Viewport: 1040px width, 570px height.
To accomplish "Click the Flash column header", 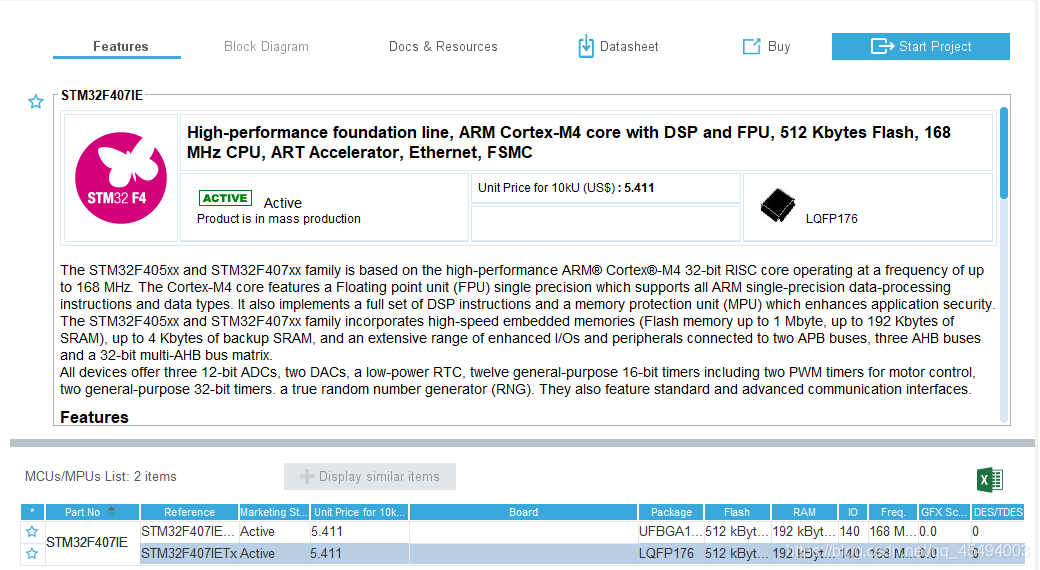I will (x=737, y=512).
